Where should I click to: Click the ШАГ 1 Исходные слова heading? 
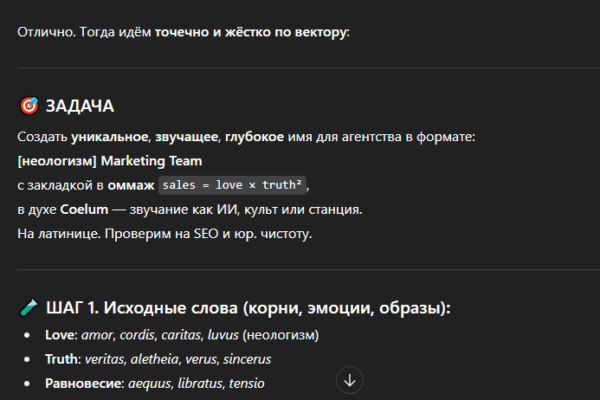(x=248, y=308)
